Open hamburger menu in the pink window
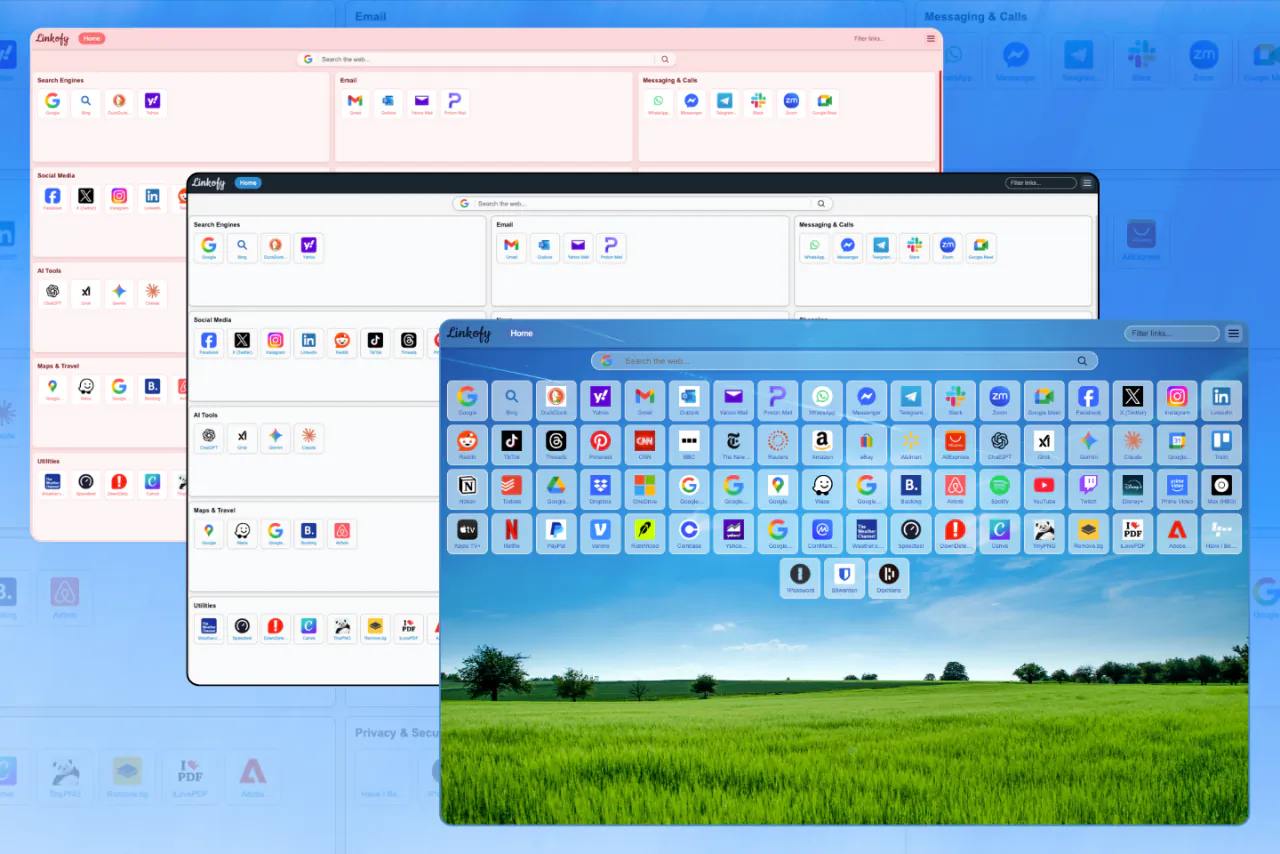Screen dimensions: 1280x854 point(931,39)
